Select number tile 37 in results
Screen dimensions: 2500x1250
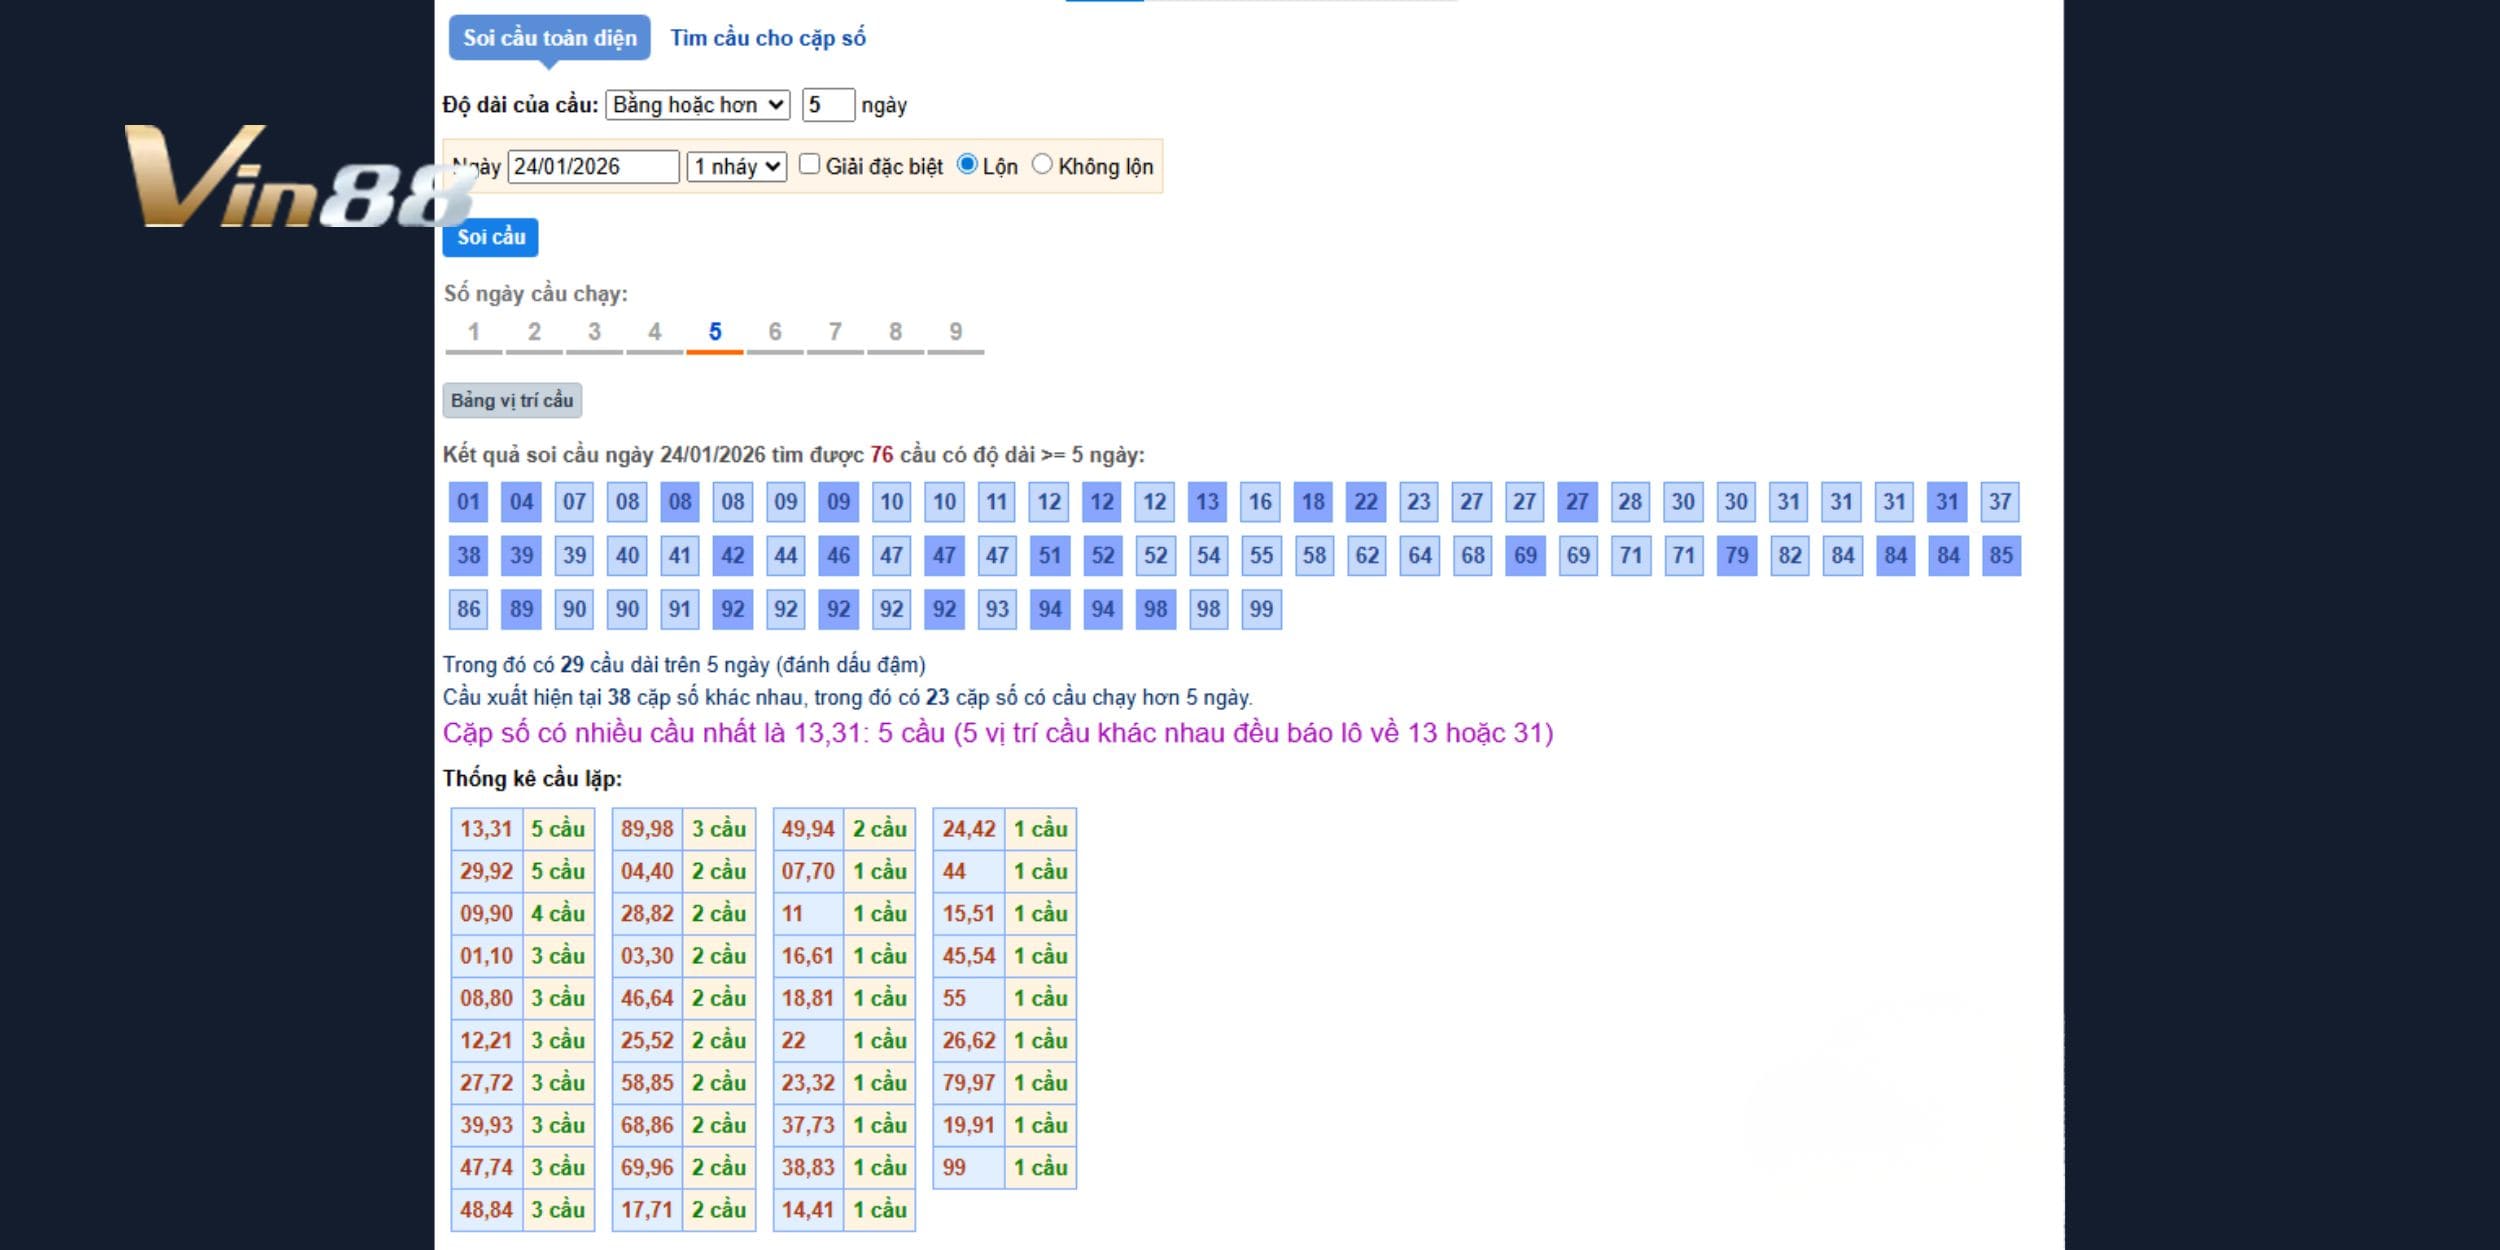1999,502
